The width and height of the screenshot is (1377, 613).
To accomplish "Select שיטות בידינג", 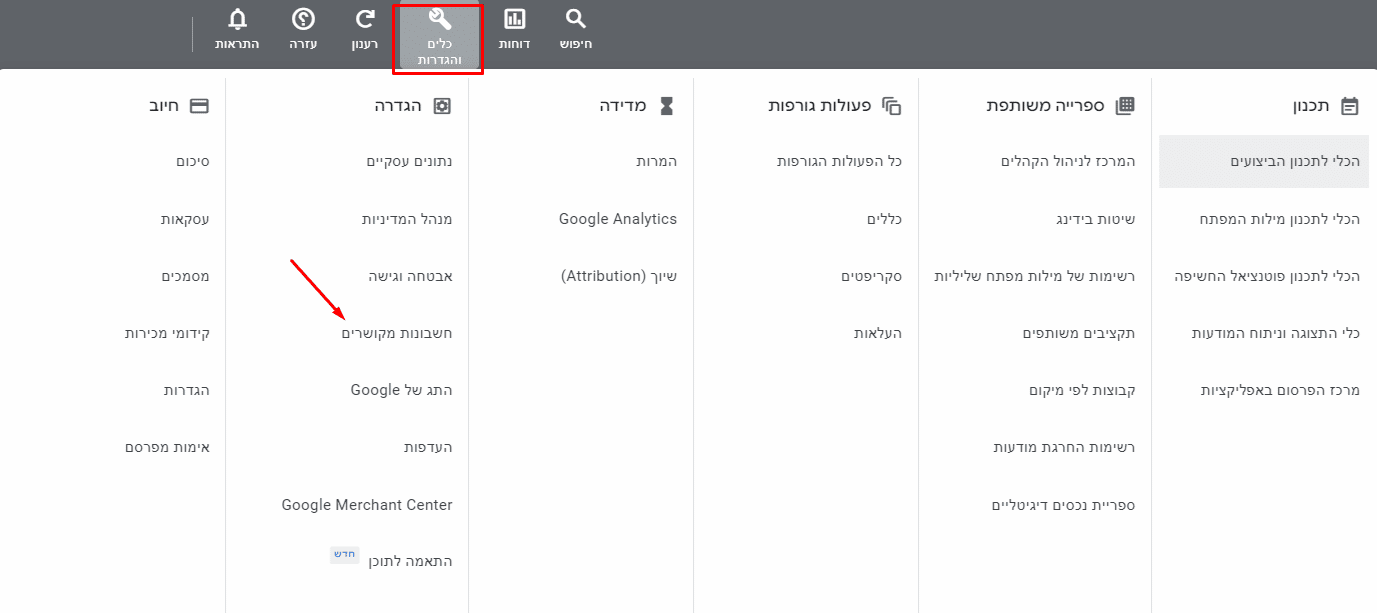I will point(1095,219).
